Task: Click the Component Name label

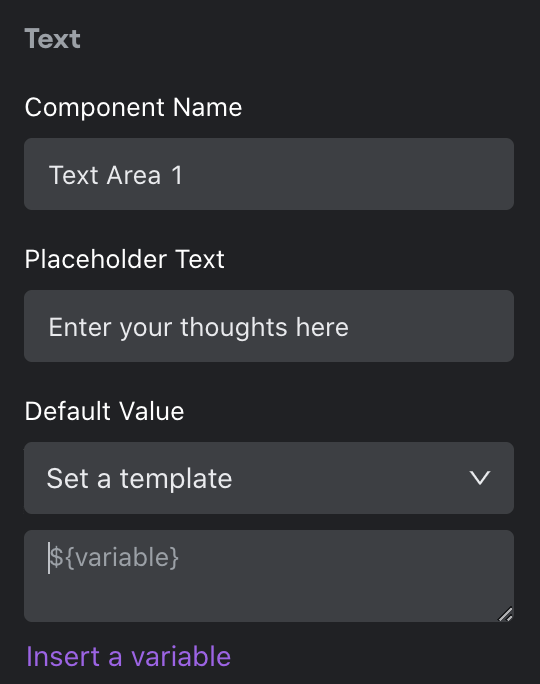Action: click(133, 107)
